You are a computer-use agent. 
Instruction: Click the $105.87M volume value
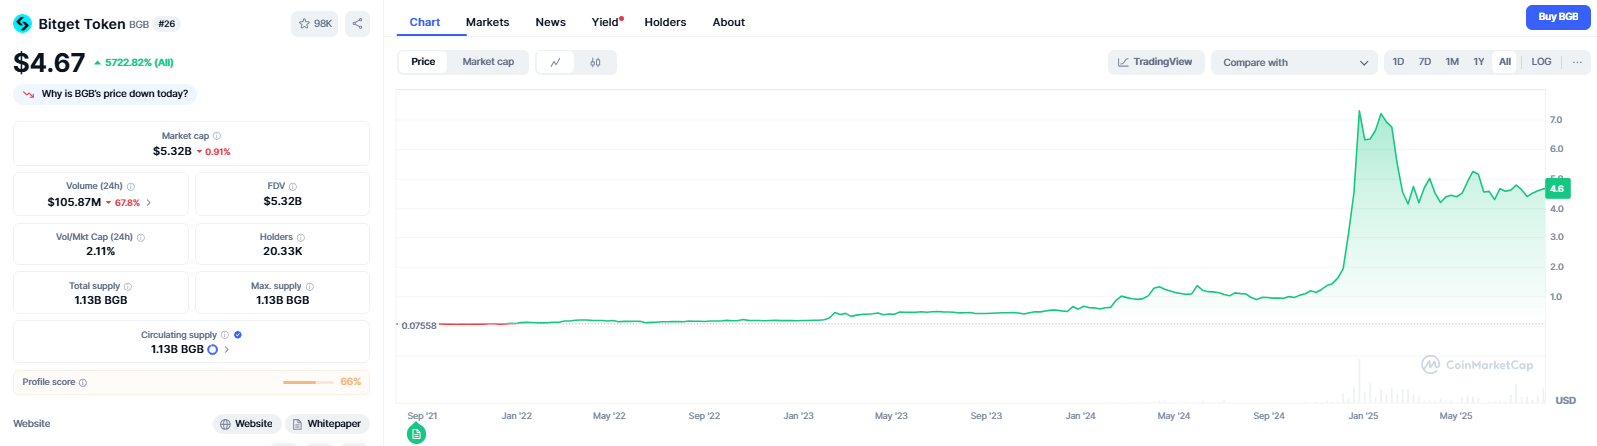(74, 202)
